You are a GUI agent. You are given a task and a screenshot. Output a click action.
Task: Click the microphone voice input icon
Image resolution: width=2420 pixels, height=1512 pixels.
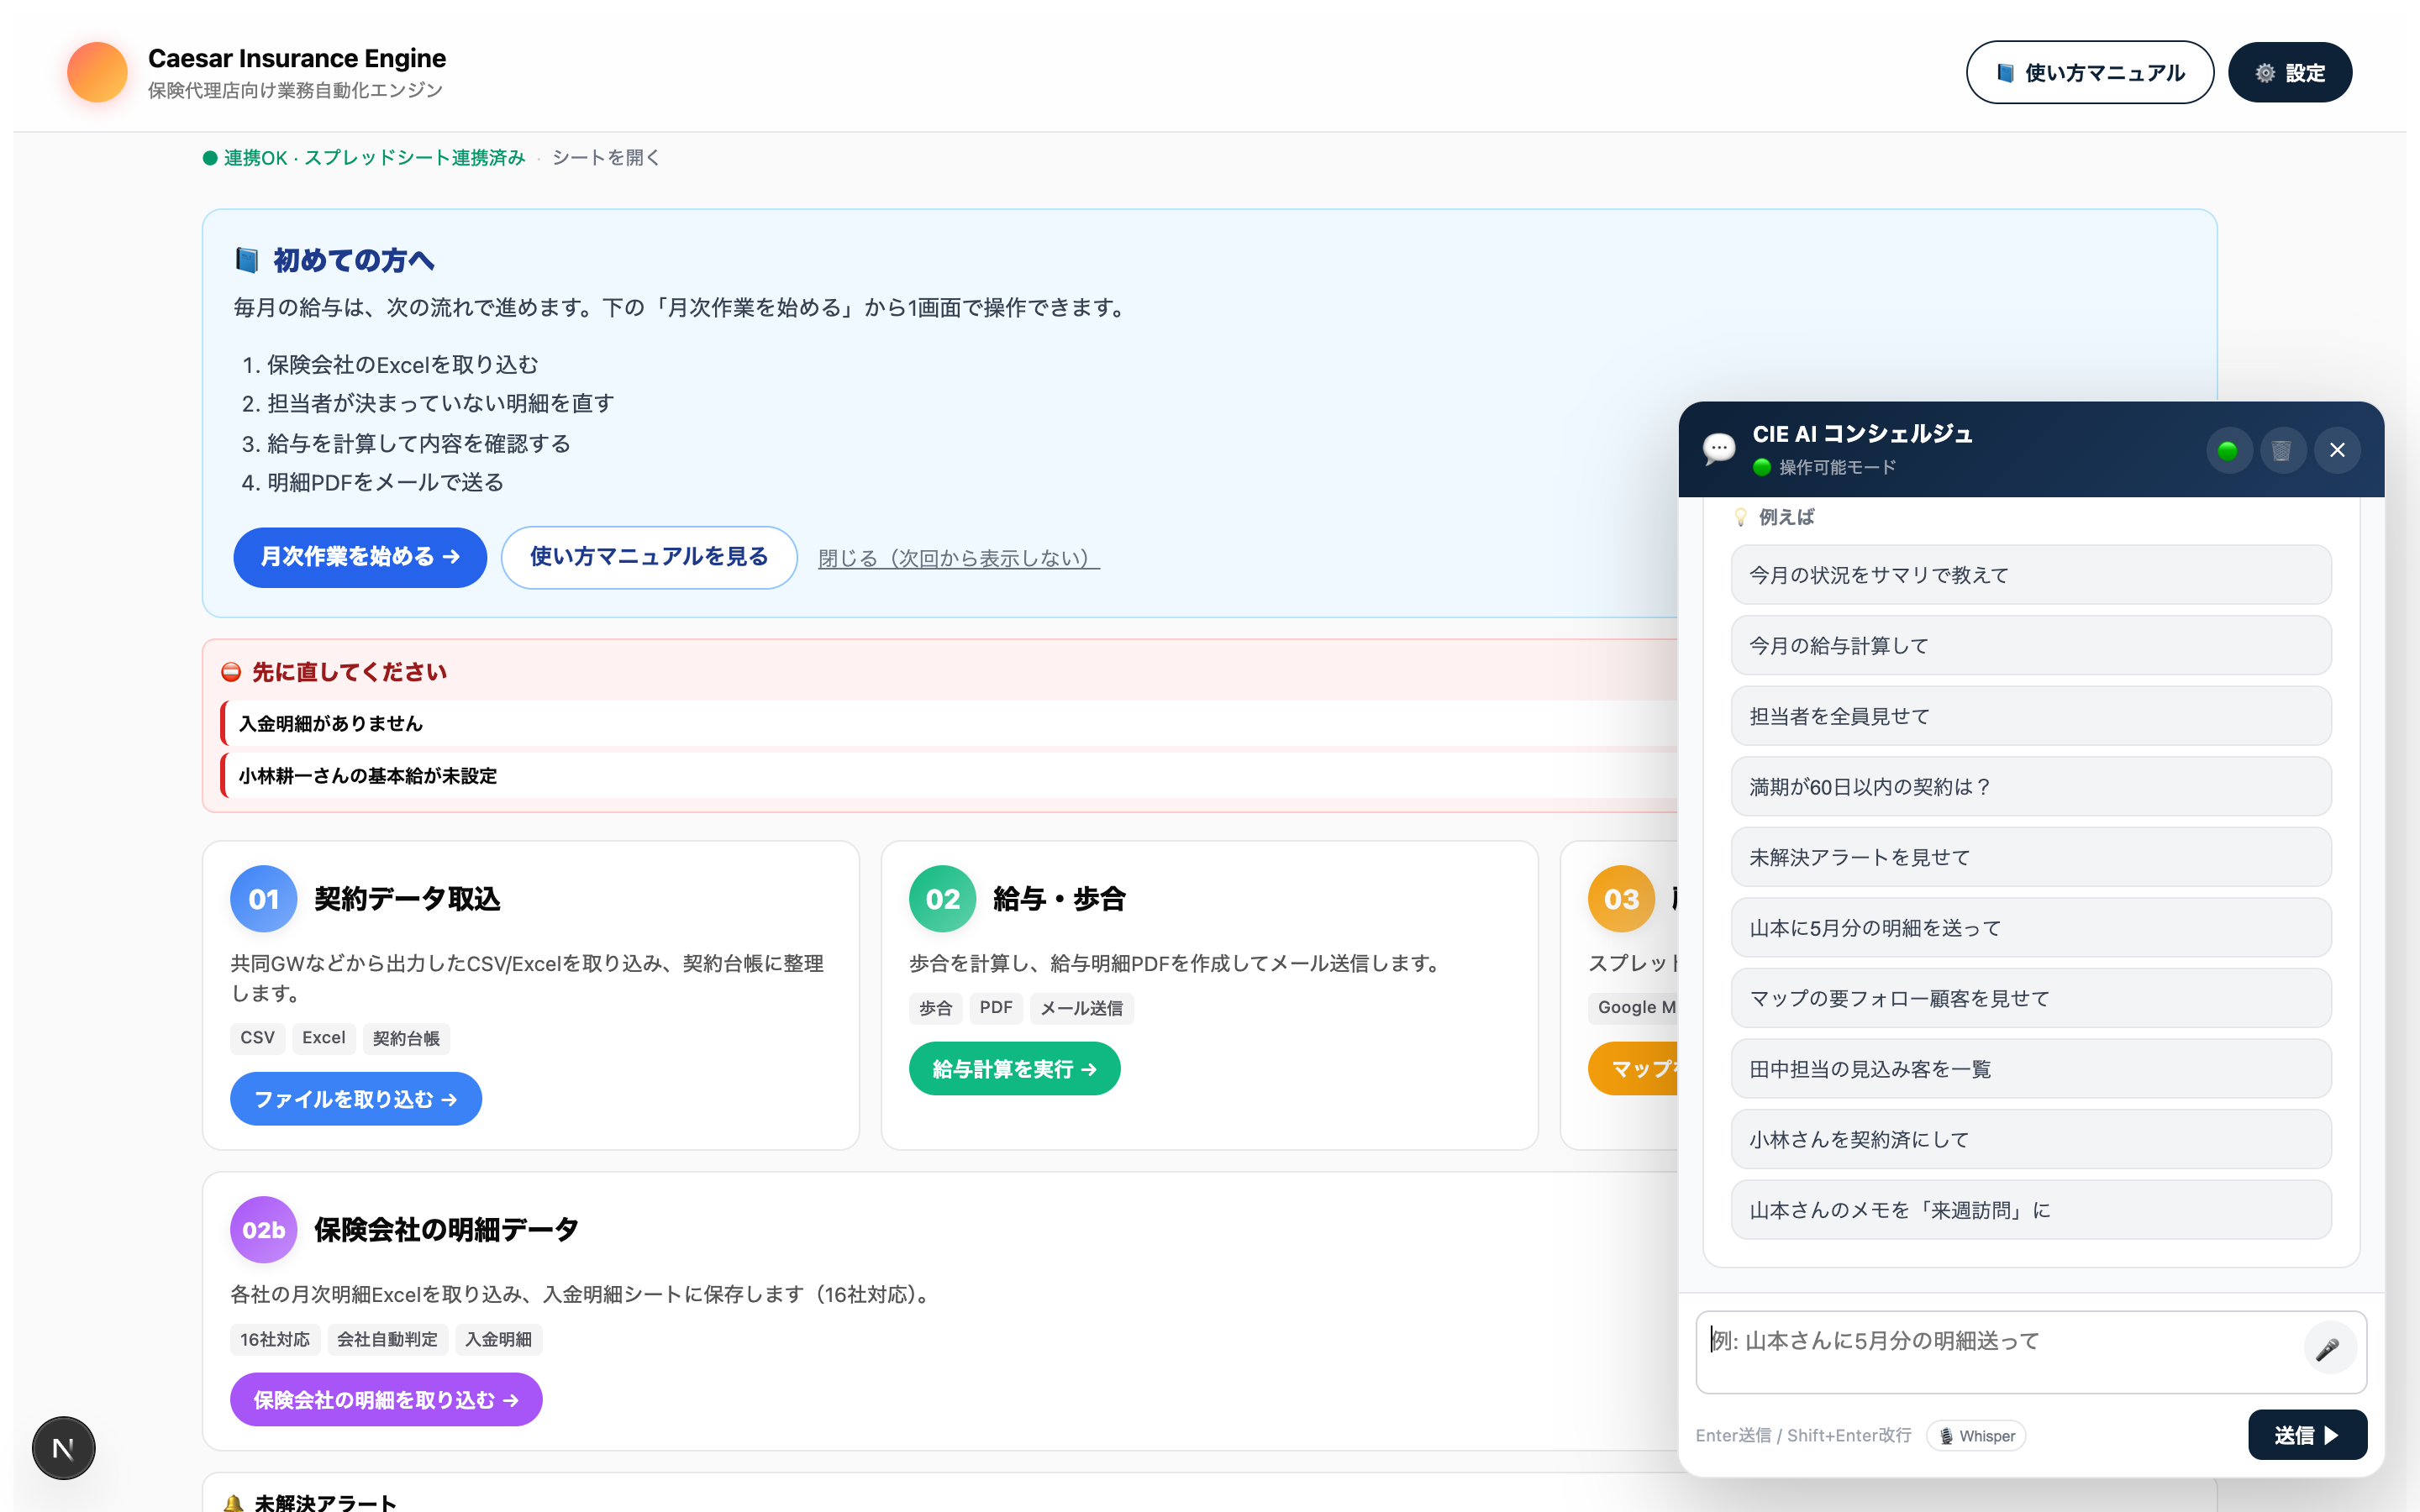point(2328,1349)
